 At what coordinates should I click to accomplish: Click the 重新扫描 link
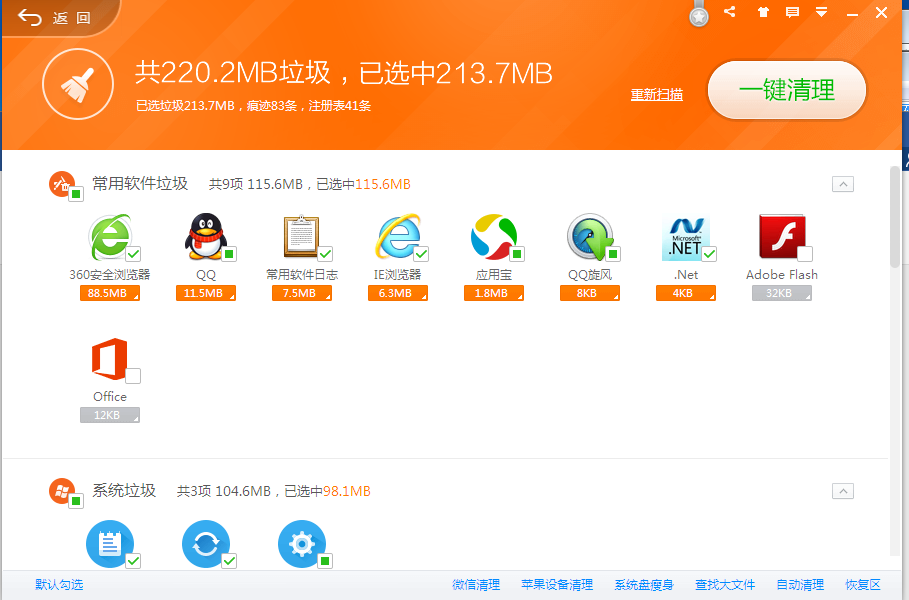click(657, 94)
